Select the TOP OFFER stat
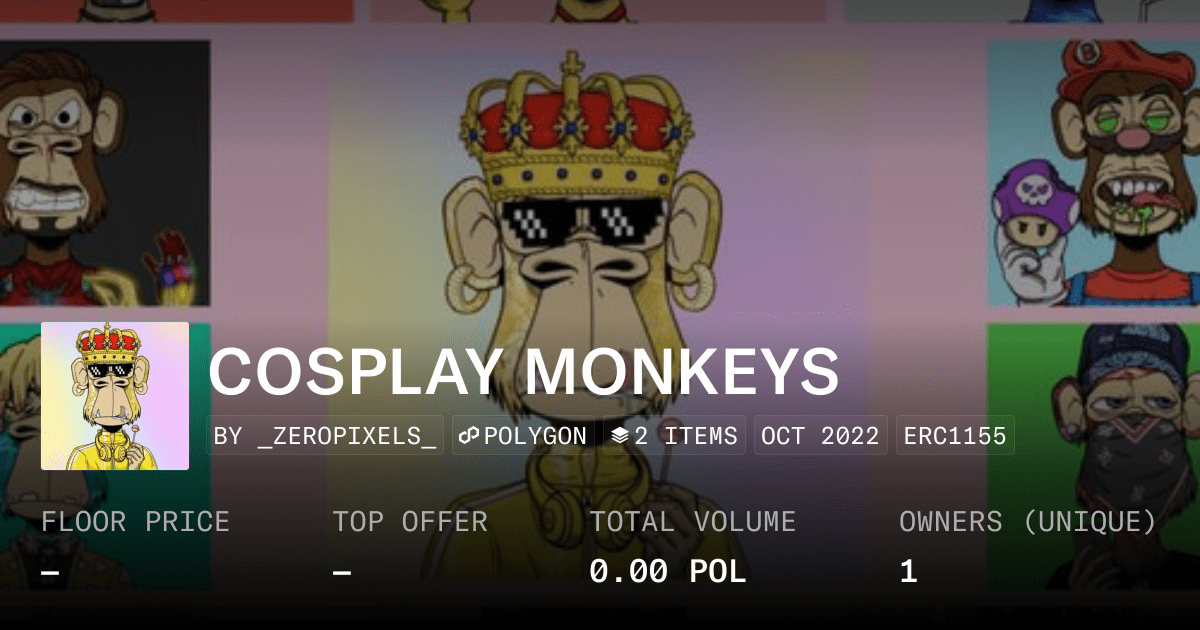1200x630 pixels. point(410,546)
